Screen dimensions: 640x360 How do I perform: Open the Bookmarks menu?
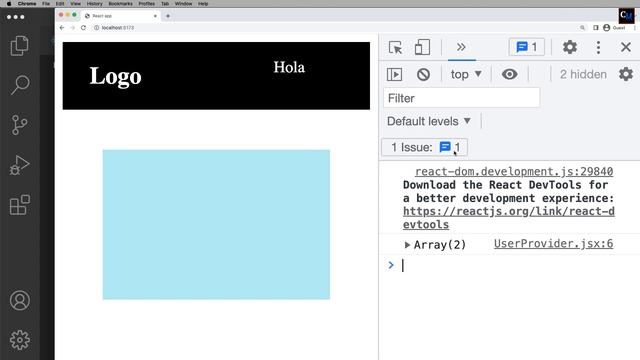click(120, 4)
